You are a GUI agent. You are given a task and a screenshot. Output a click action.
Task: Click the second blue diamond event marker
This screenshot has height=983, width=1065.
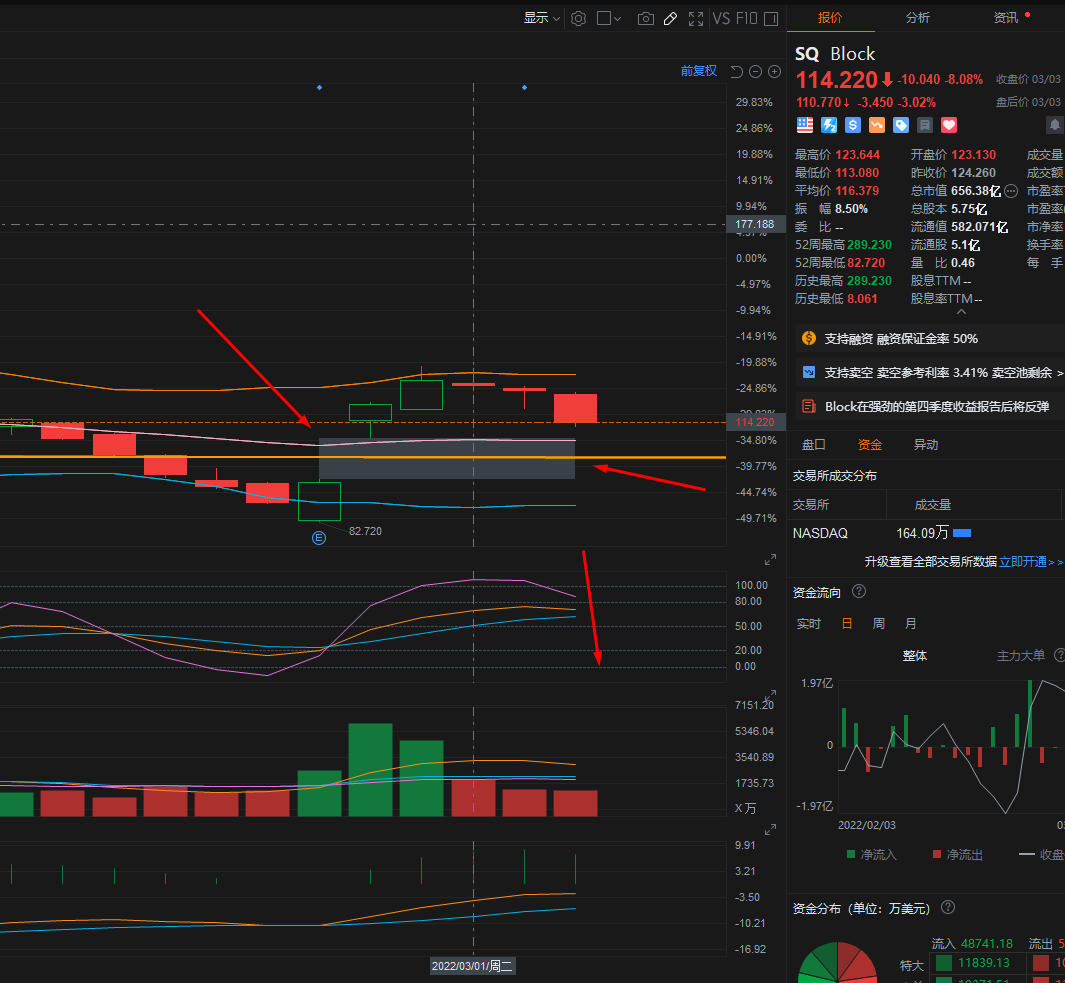pos(524,88)
